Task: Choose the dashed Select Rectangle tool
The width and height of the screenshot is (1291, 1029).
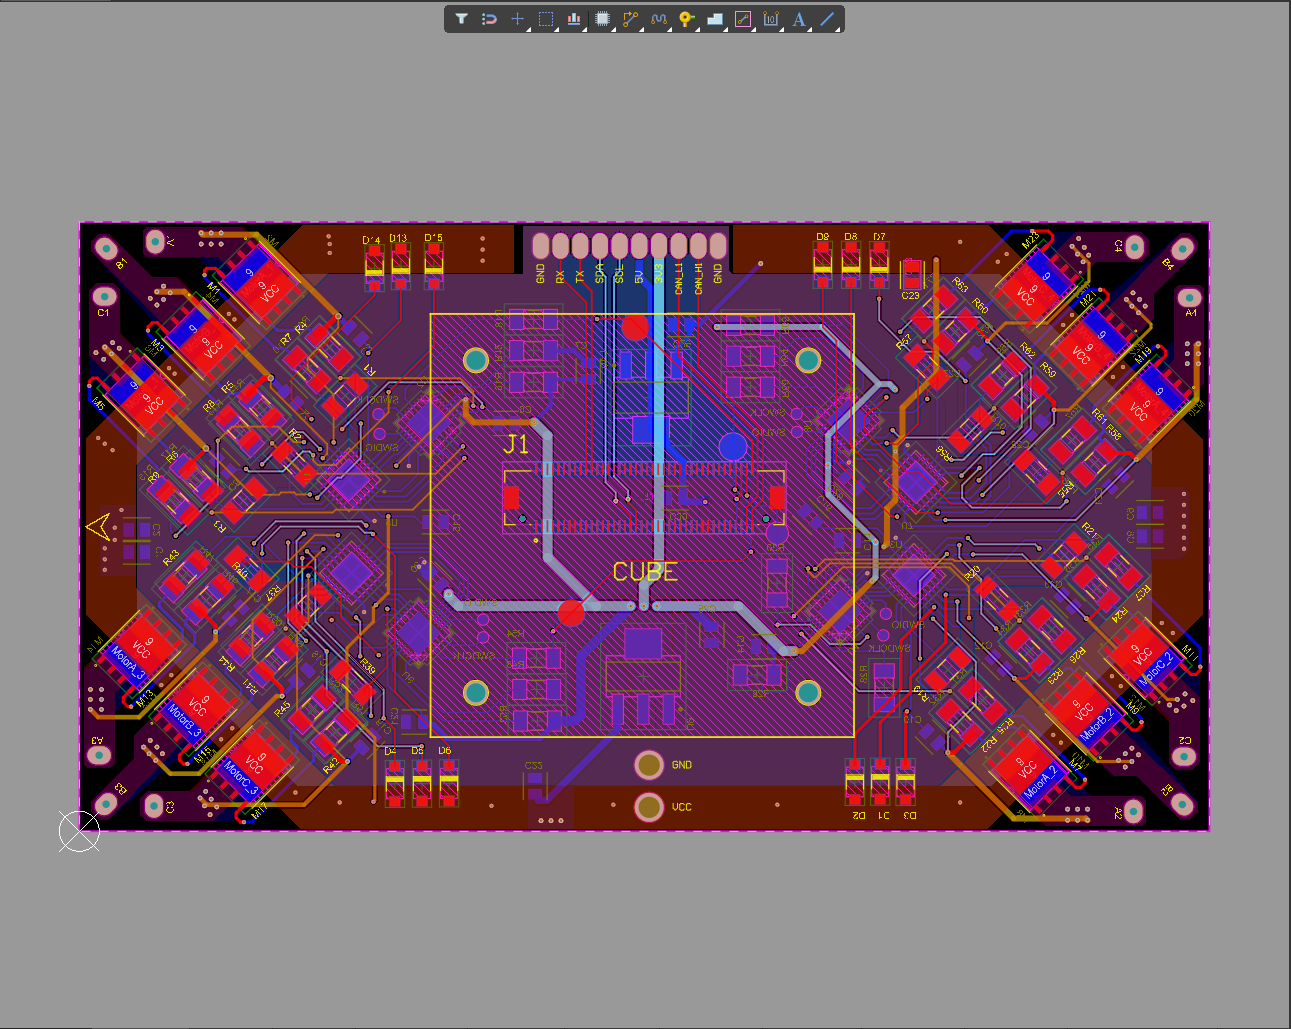Action: [546, 19]
